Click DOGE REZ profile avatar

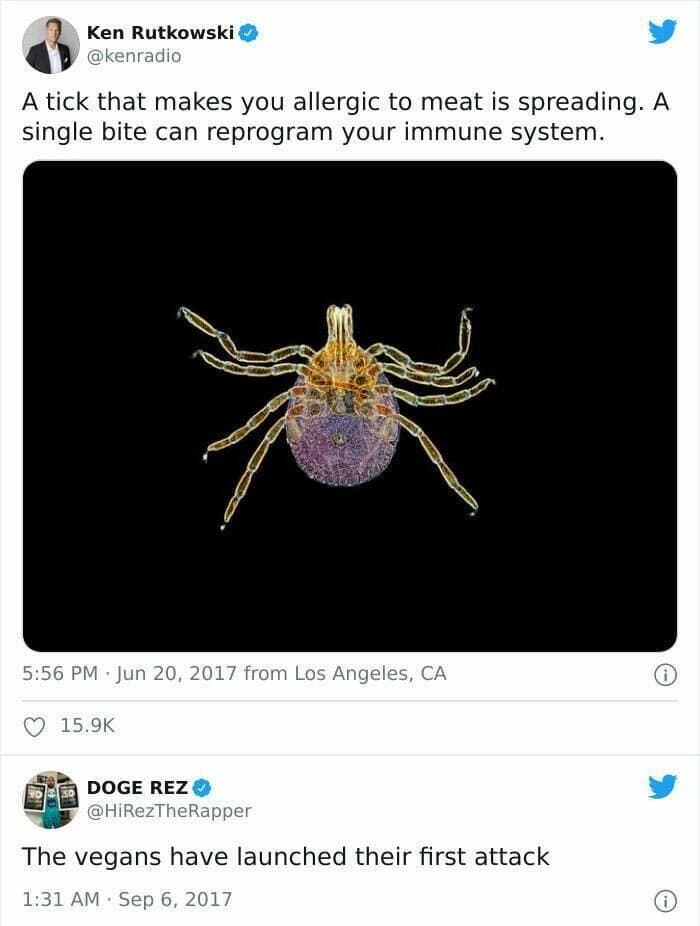[x=51, y=800]
